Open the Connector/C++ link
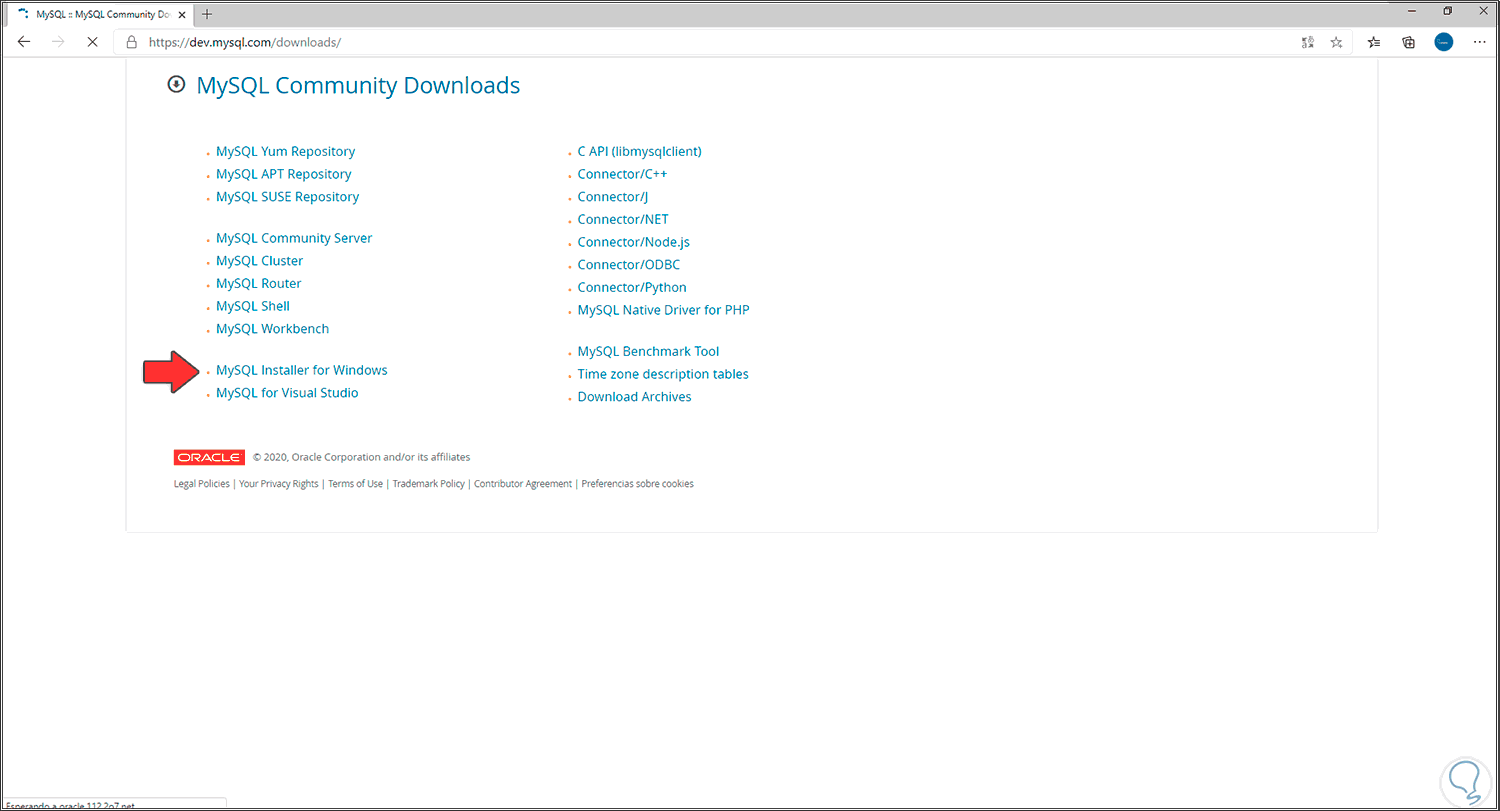This screenshot has height=811, width=1500. 622,174
